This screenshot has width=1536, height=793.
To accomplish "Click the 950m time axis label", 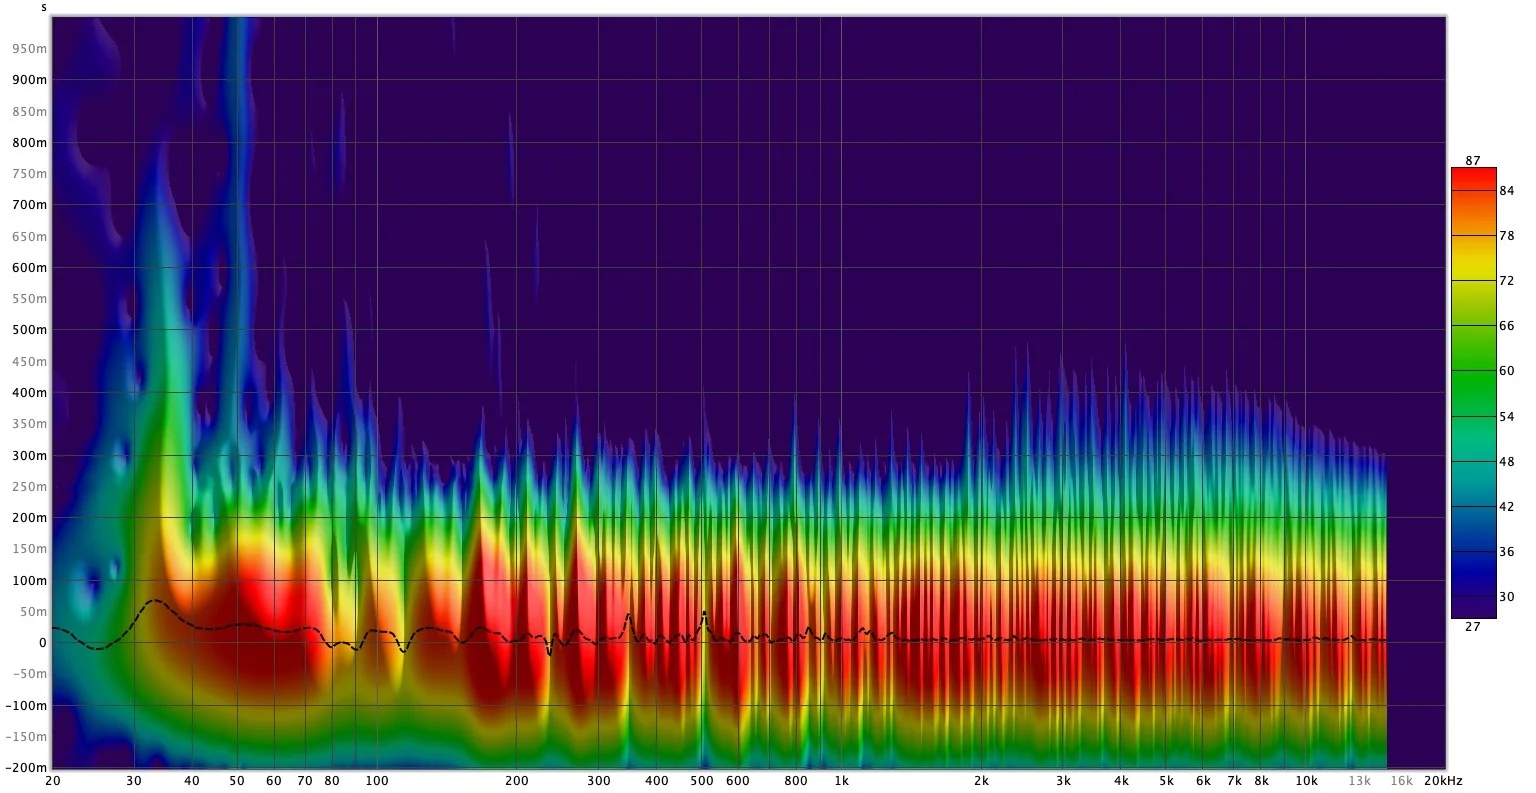I will pyautogui.click(x=30, y=48).
